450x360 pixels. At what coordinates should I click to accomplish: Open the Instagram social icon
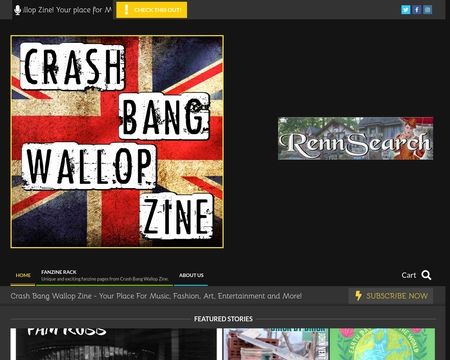(428, 10)
